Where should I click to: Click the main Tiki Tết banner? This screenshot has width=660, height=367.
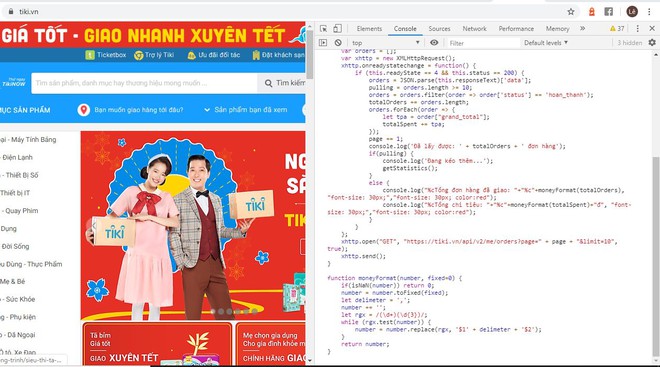[193, 225]
